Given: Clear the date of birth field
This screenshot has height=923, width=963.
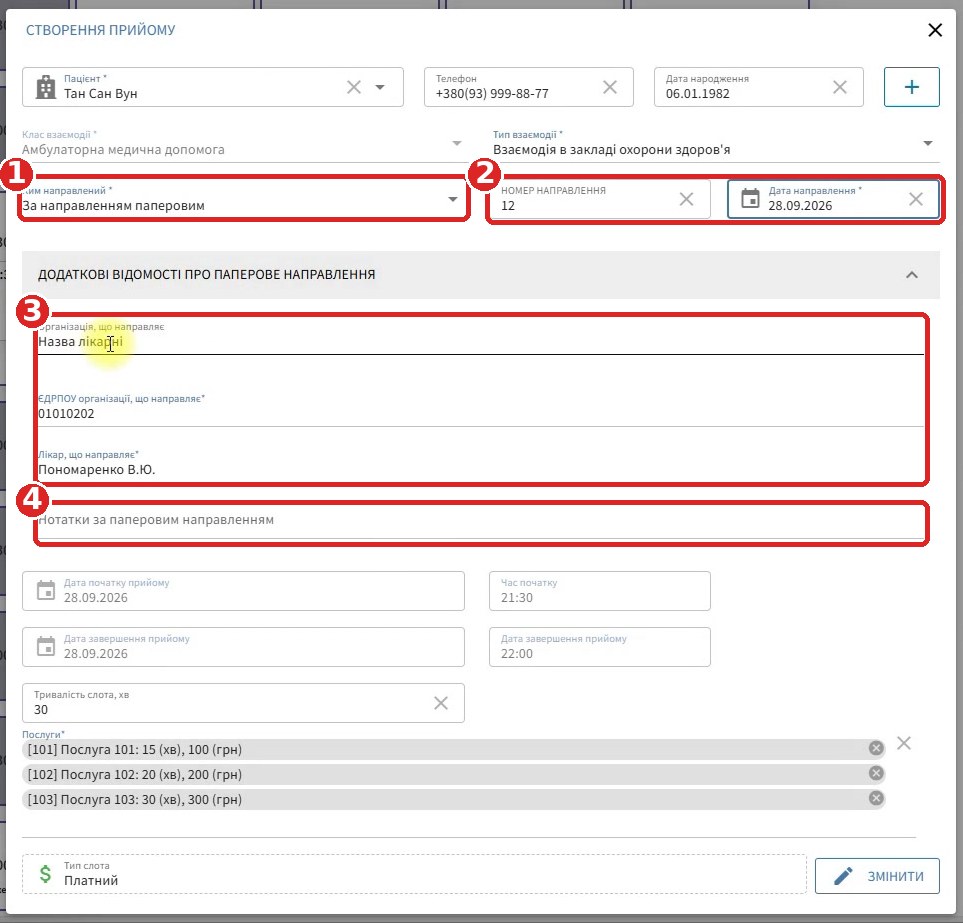Looking at the screenshot, I should (840, 87).
